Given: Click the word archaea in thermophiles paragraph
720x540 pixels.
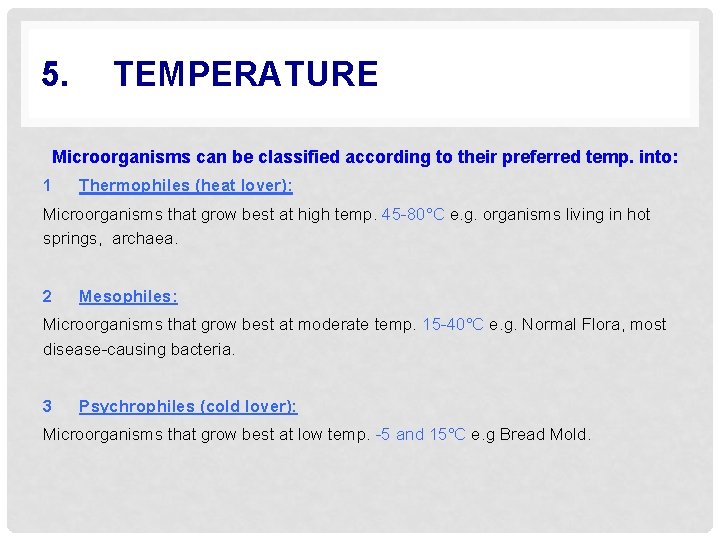Looking at the screenshot, I should pyautogui.click(x=143, y=239).
